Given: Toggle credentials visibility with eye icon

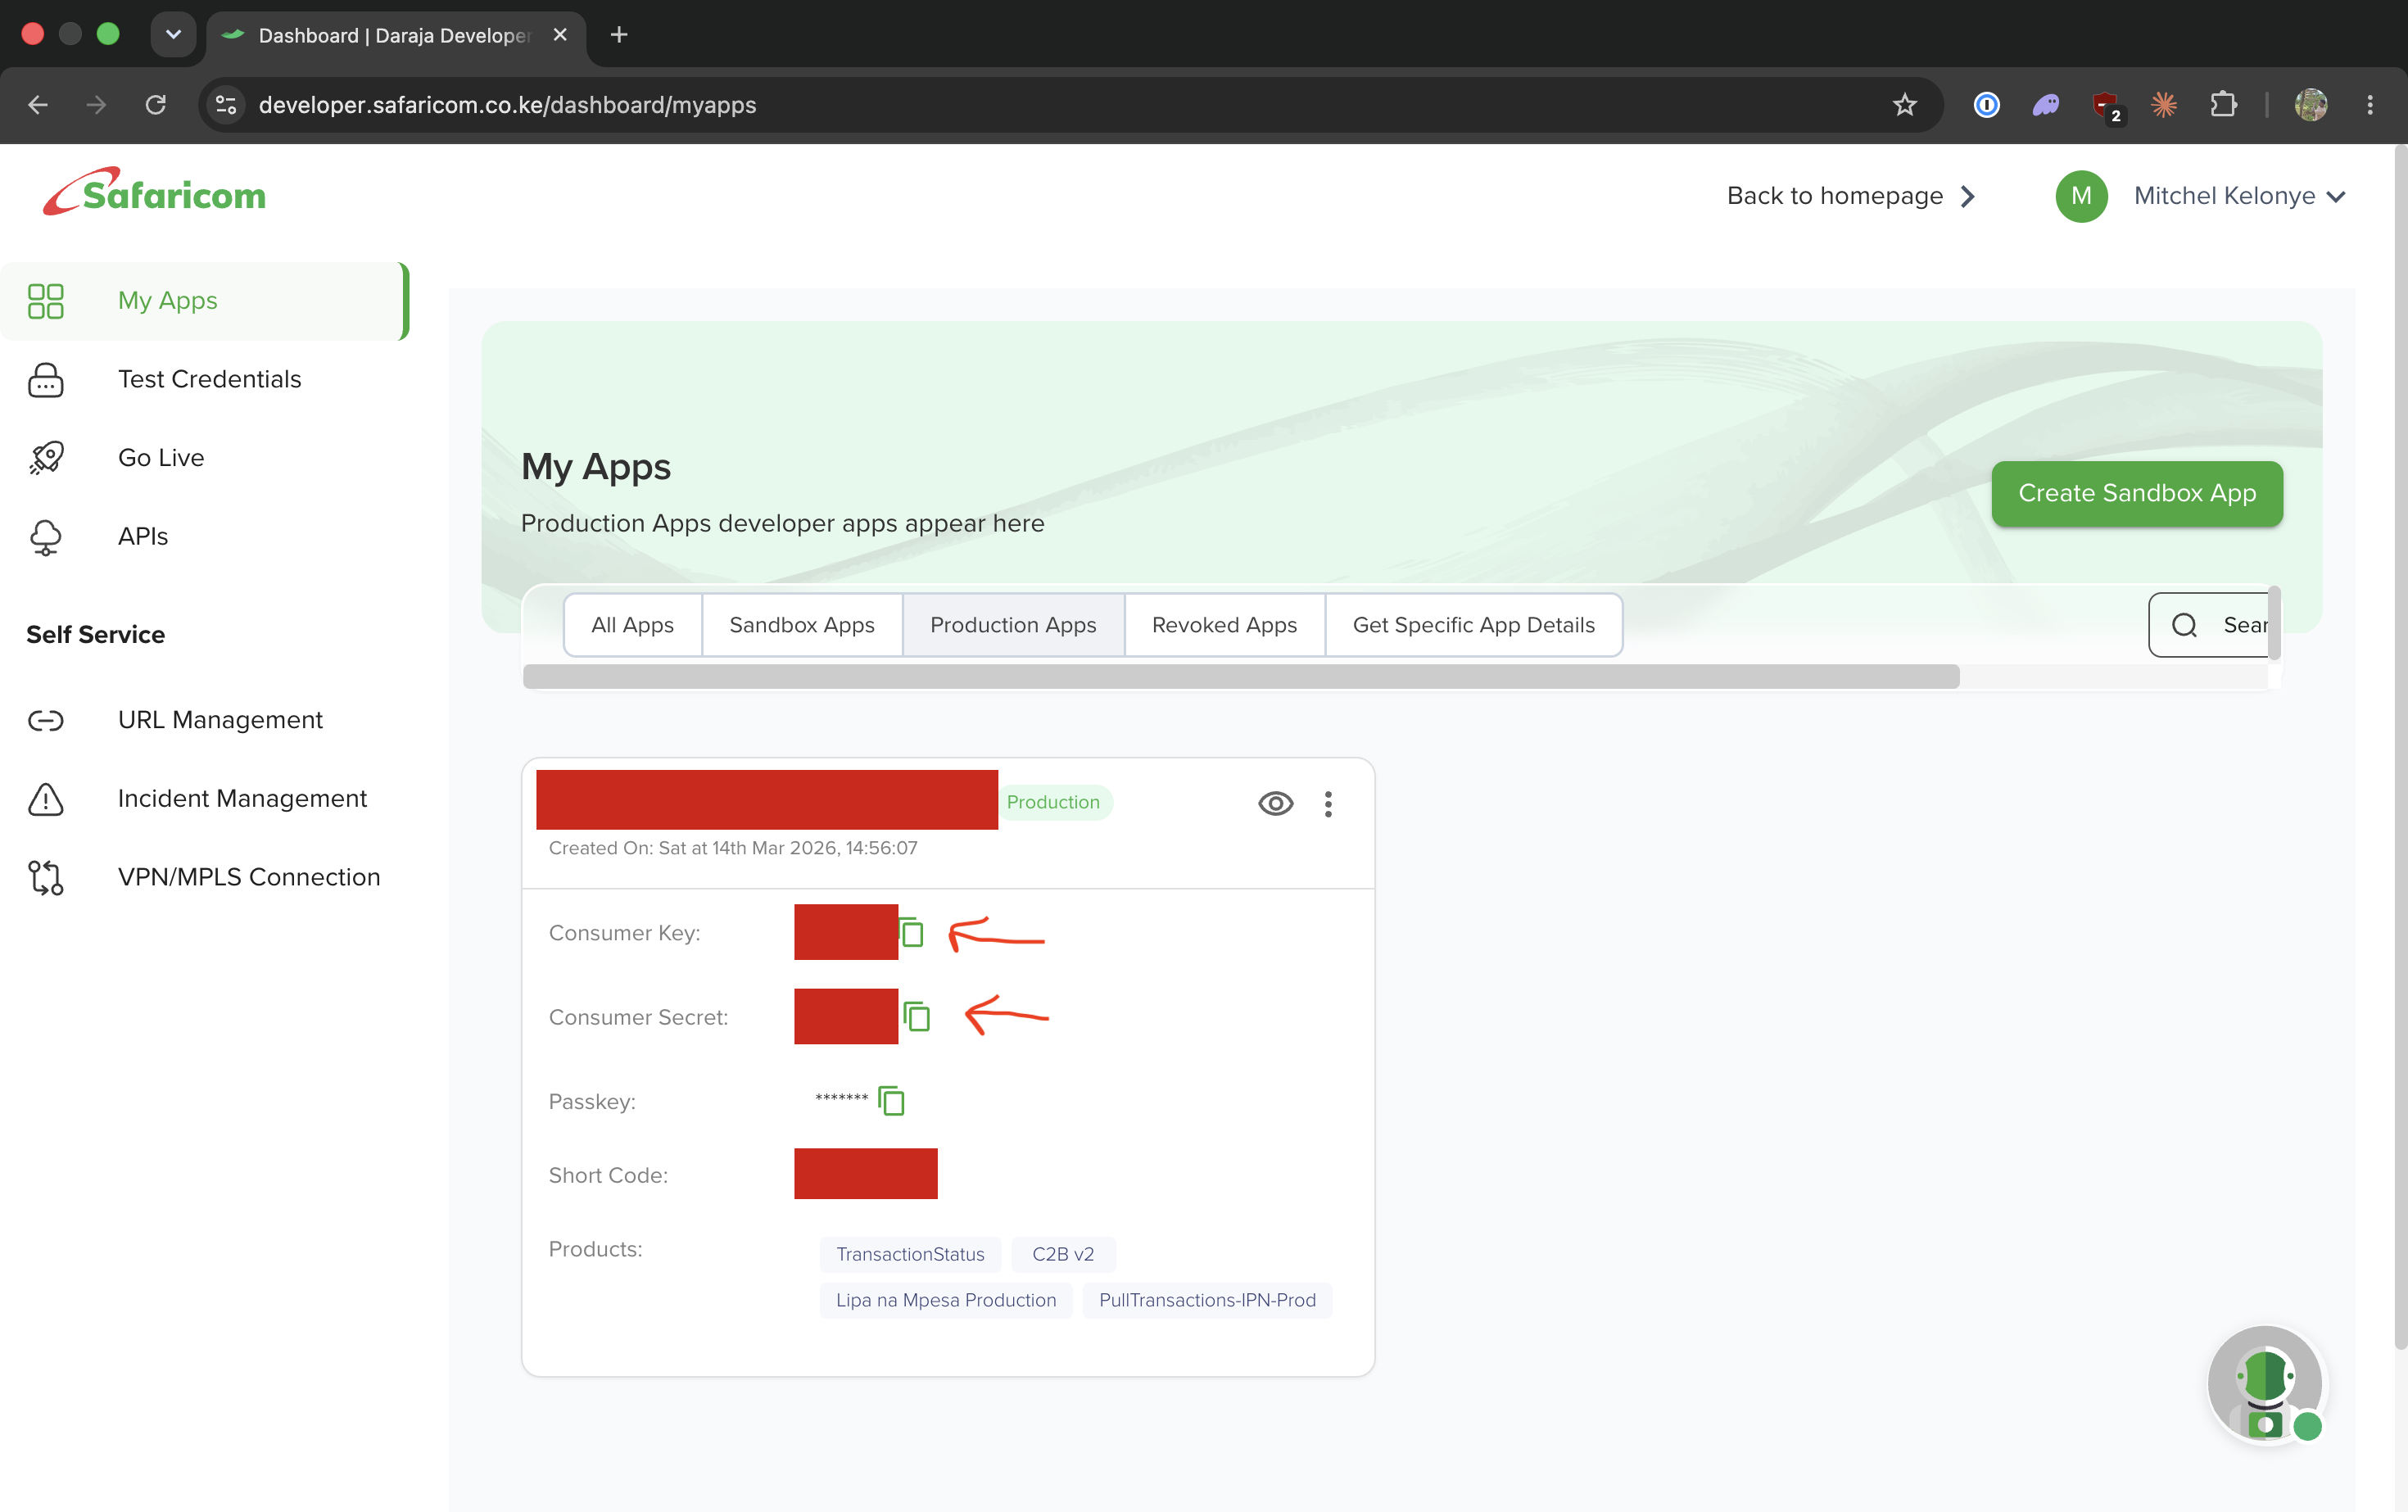Looking at the screenshot, I should click(1275, 804).
